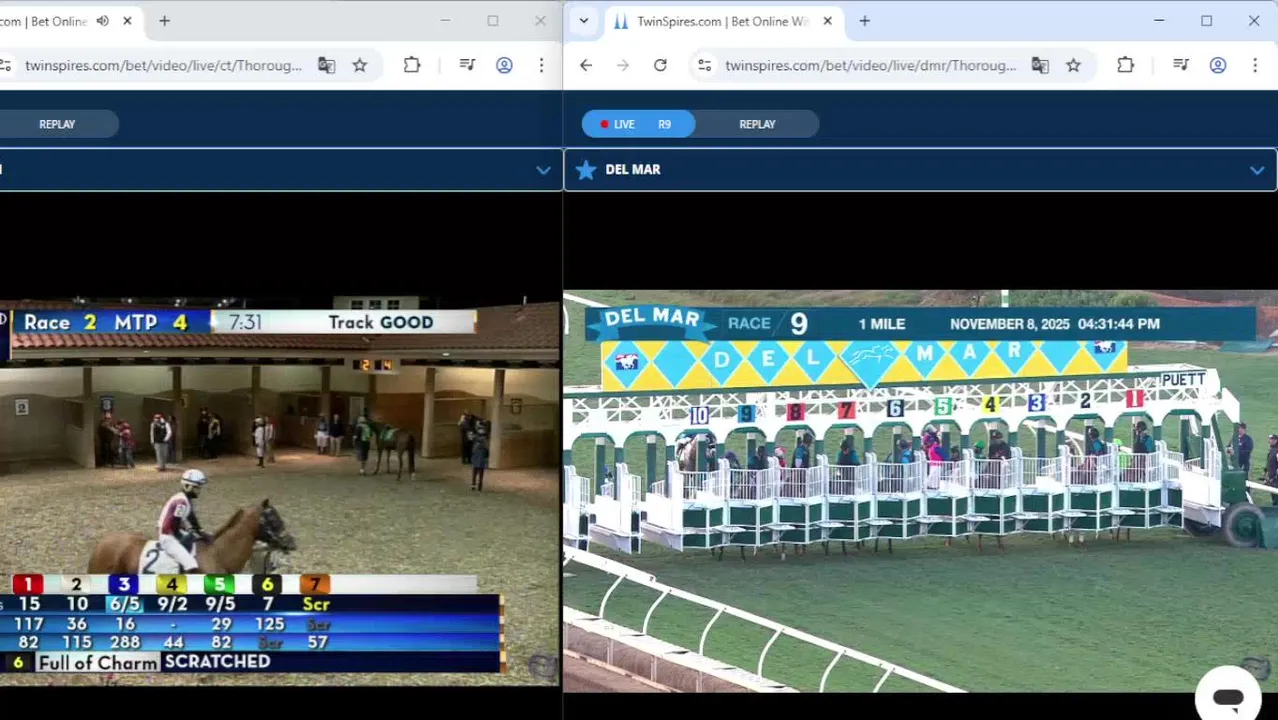Go back in the right browser window
This screenshot has width=1278, height=720.
click(586, 65)
